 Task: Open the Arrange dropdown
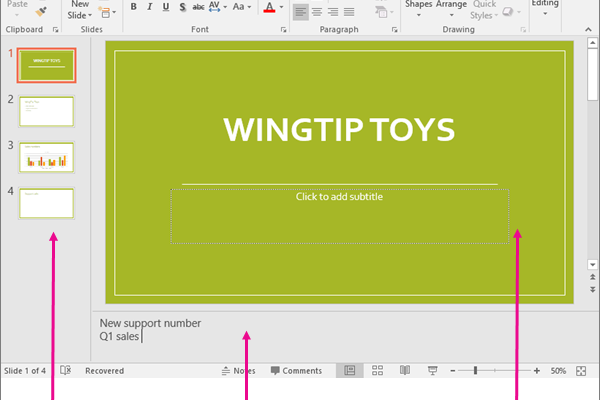pos(451,9)
